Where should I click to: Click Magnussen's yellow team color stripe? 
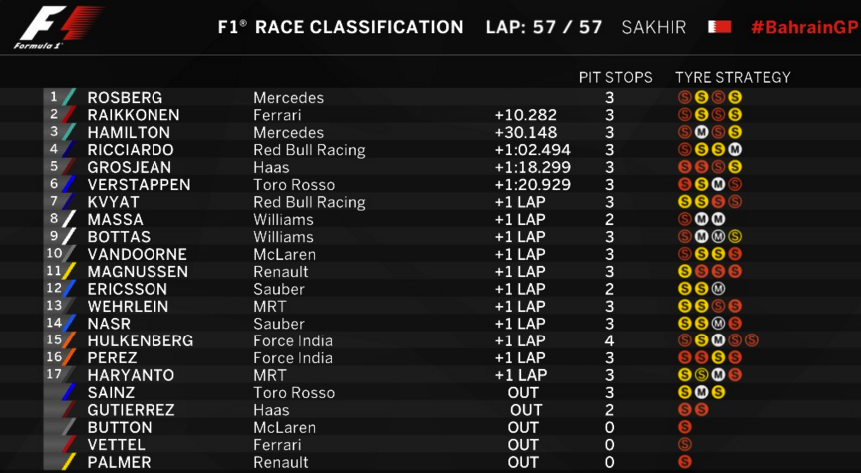pyautogui.click(x=70, y=271)
